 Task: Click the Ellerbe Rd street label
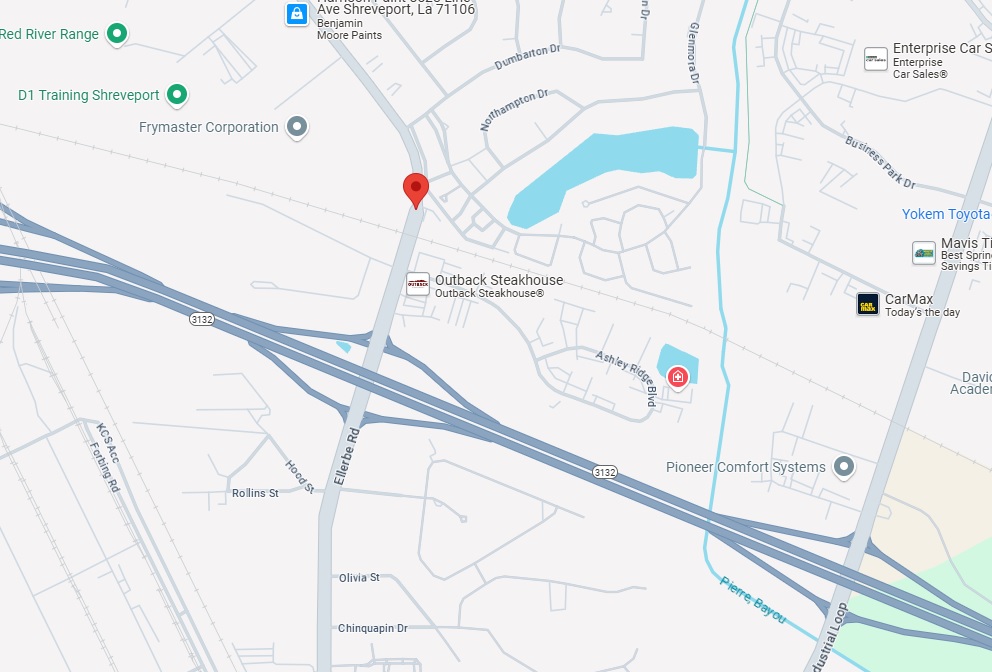click(x=347, y=457)
